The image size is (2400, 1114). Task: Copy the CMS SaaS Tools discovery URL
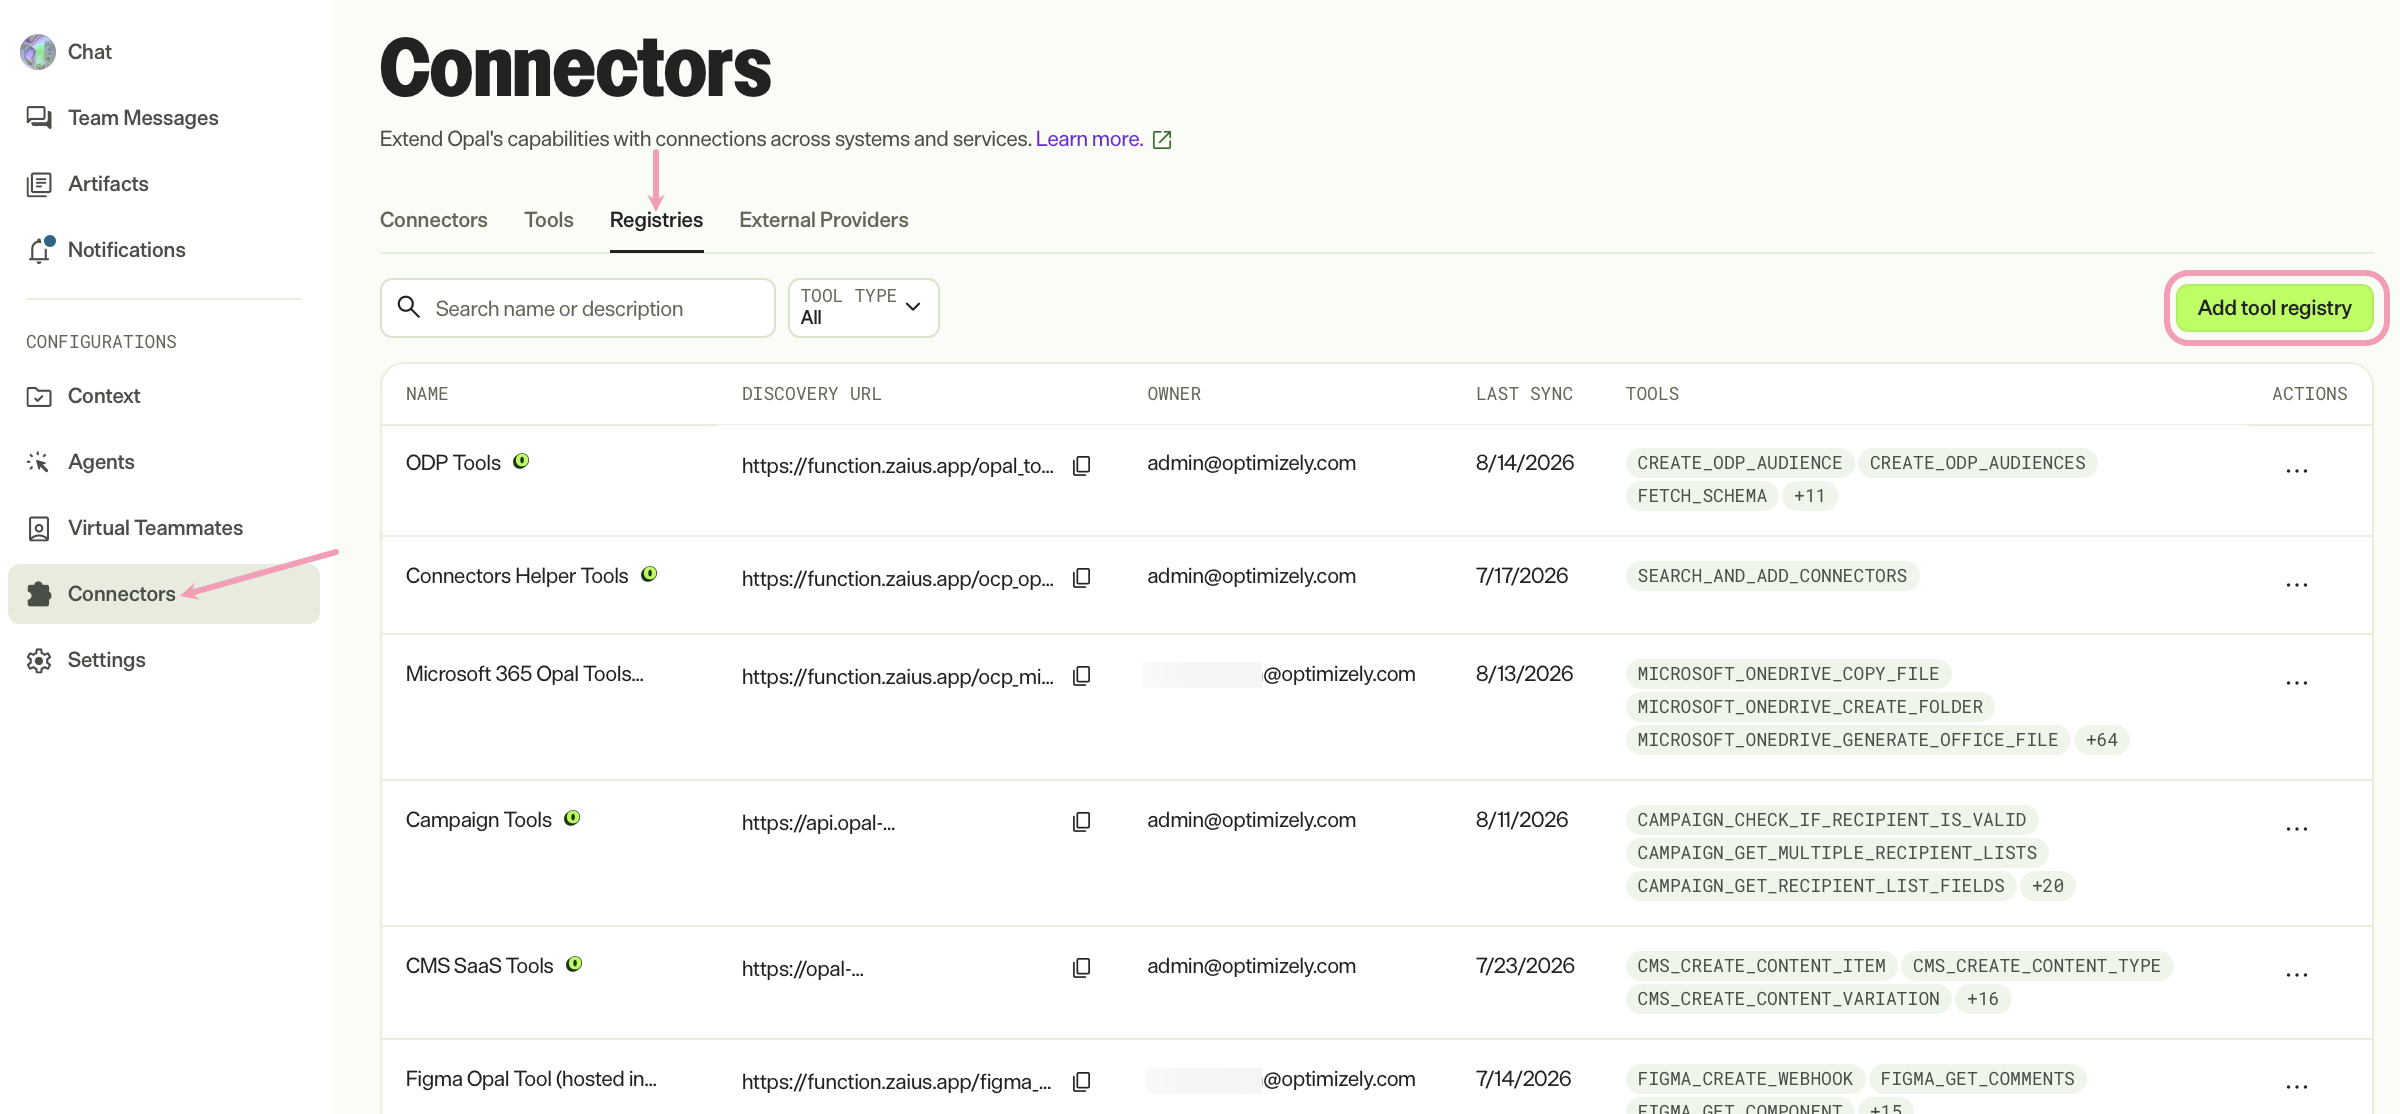point(1081,968)
